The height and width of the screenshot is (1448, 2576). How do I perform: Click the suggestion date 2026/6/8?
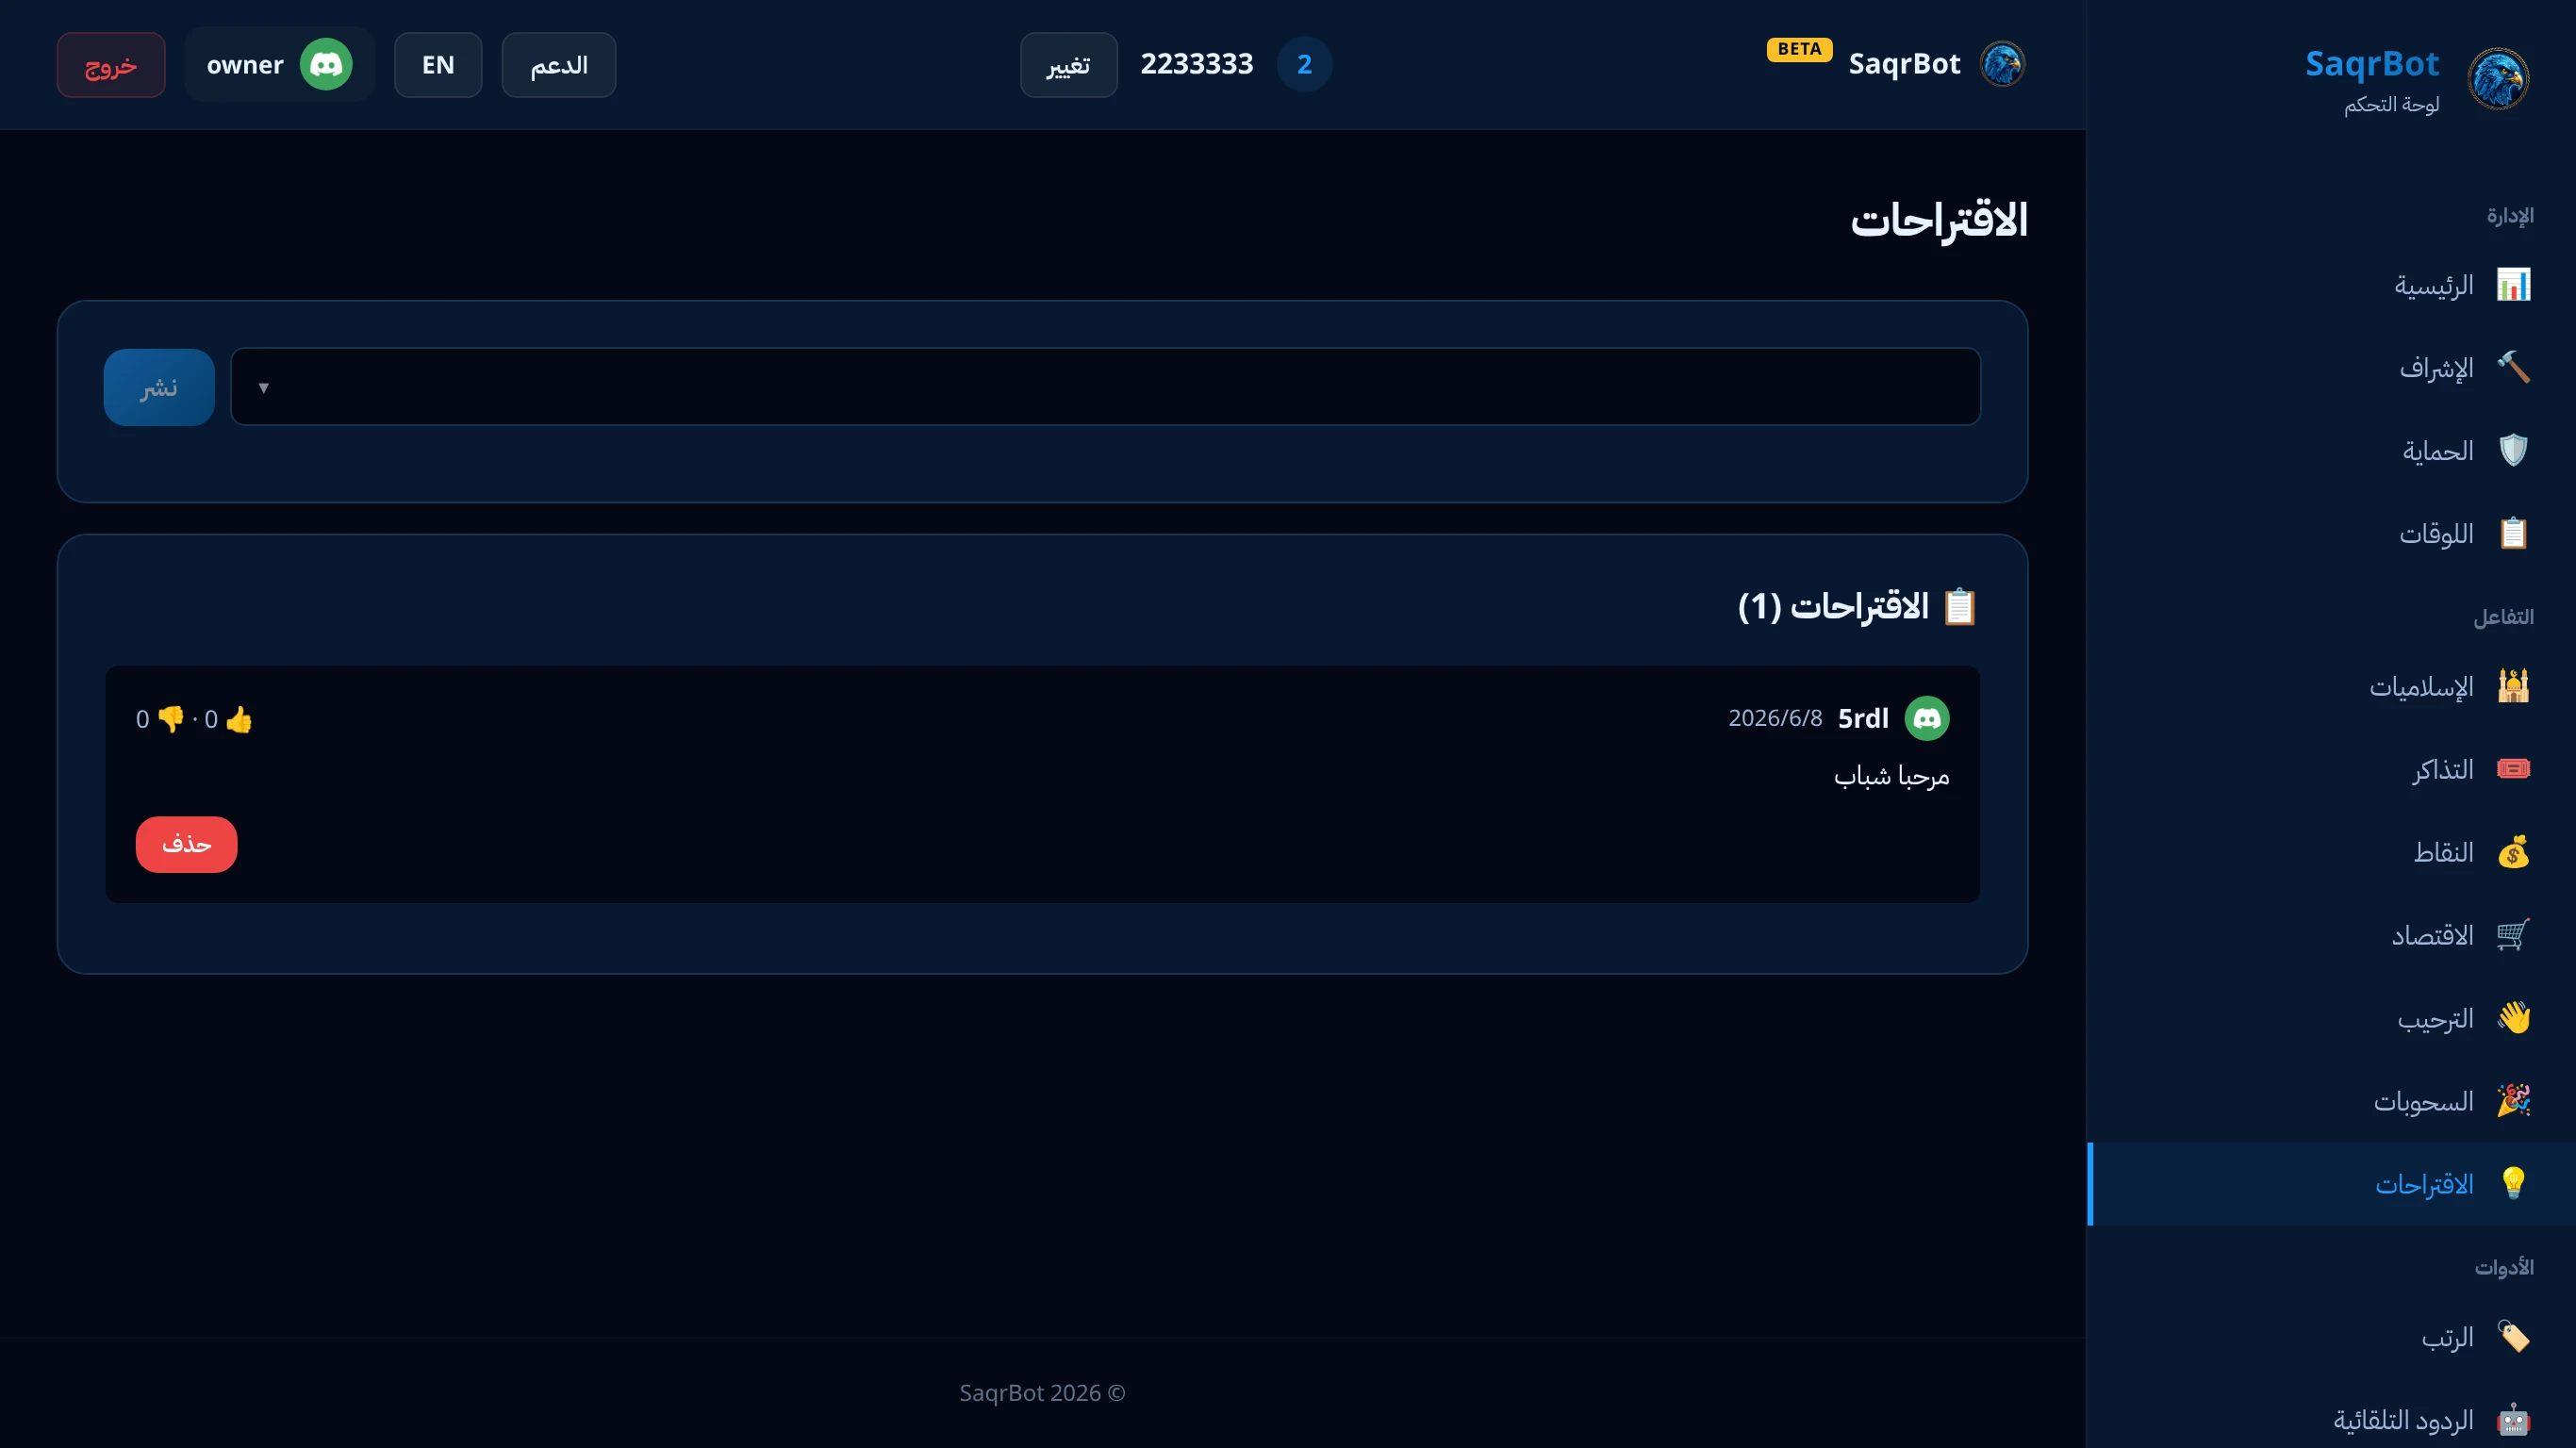[1775, 718]
